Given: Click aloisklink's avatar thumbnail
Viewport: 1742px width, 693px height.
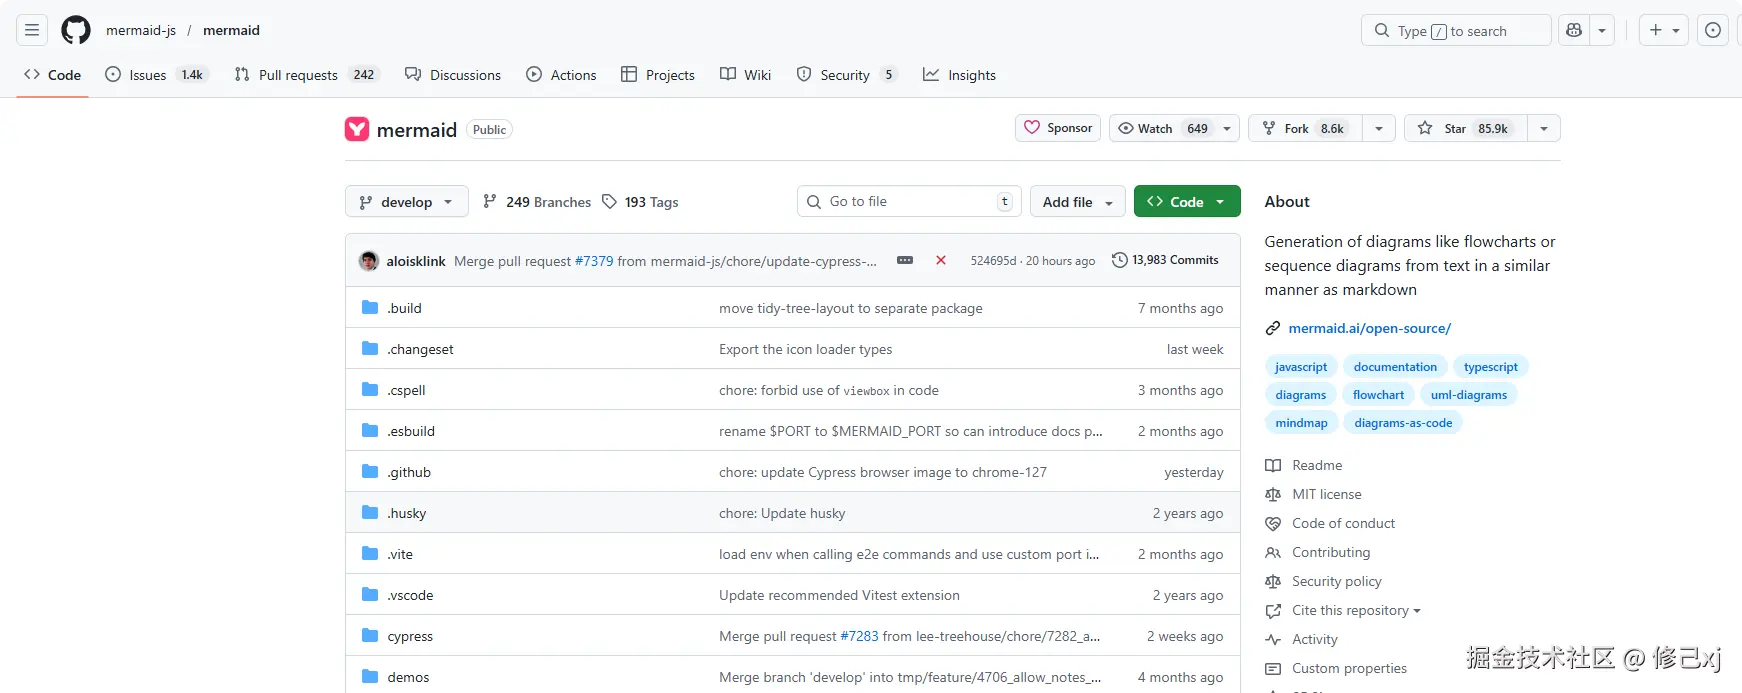Looking at the screenshot, I should pyautogui.click(x=369, y=261).
